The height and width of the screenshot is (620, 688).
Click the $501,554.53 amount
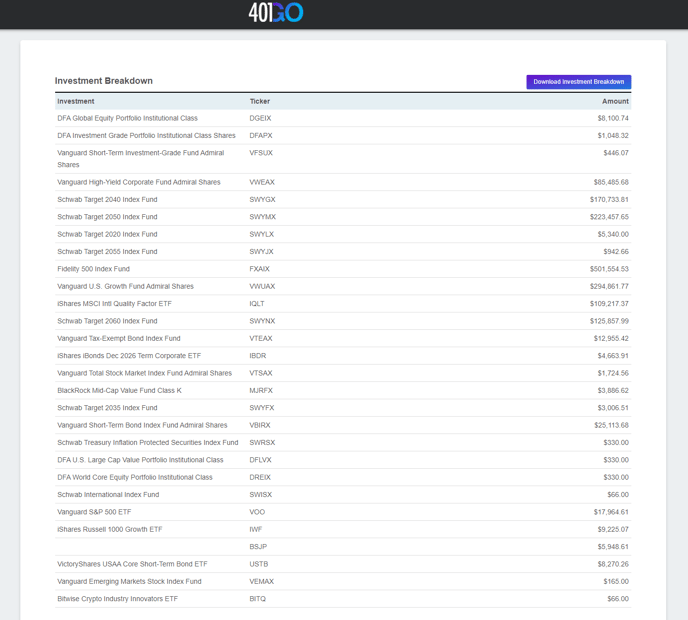pos(609,269)
